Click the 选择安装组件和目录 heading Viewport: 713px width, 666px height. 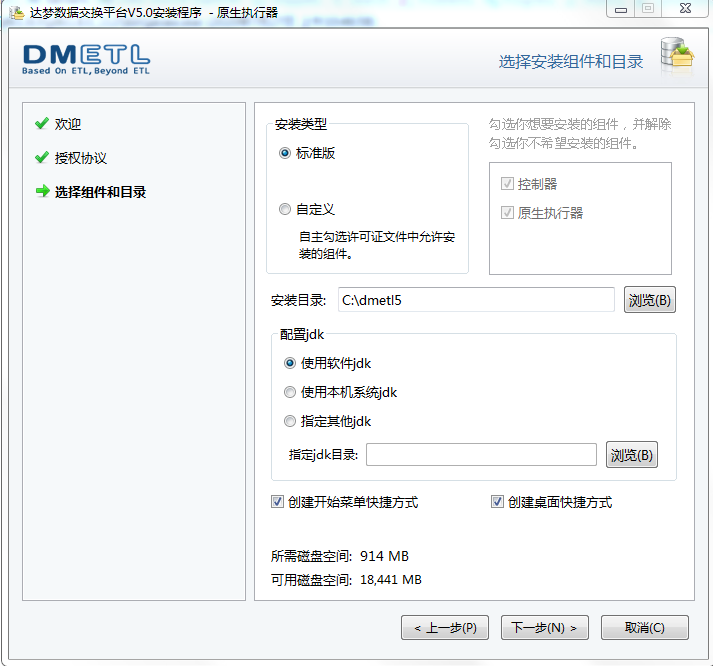[571, 61]
